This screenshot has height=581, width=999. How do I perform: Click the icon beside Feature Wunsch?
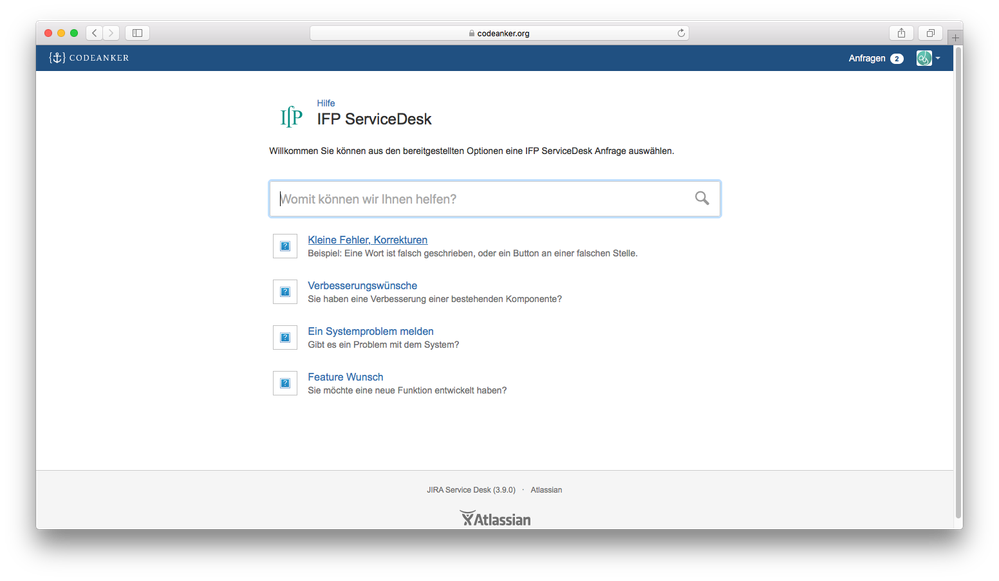pos(285,384)
